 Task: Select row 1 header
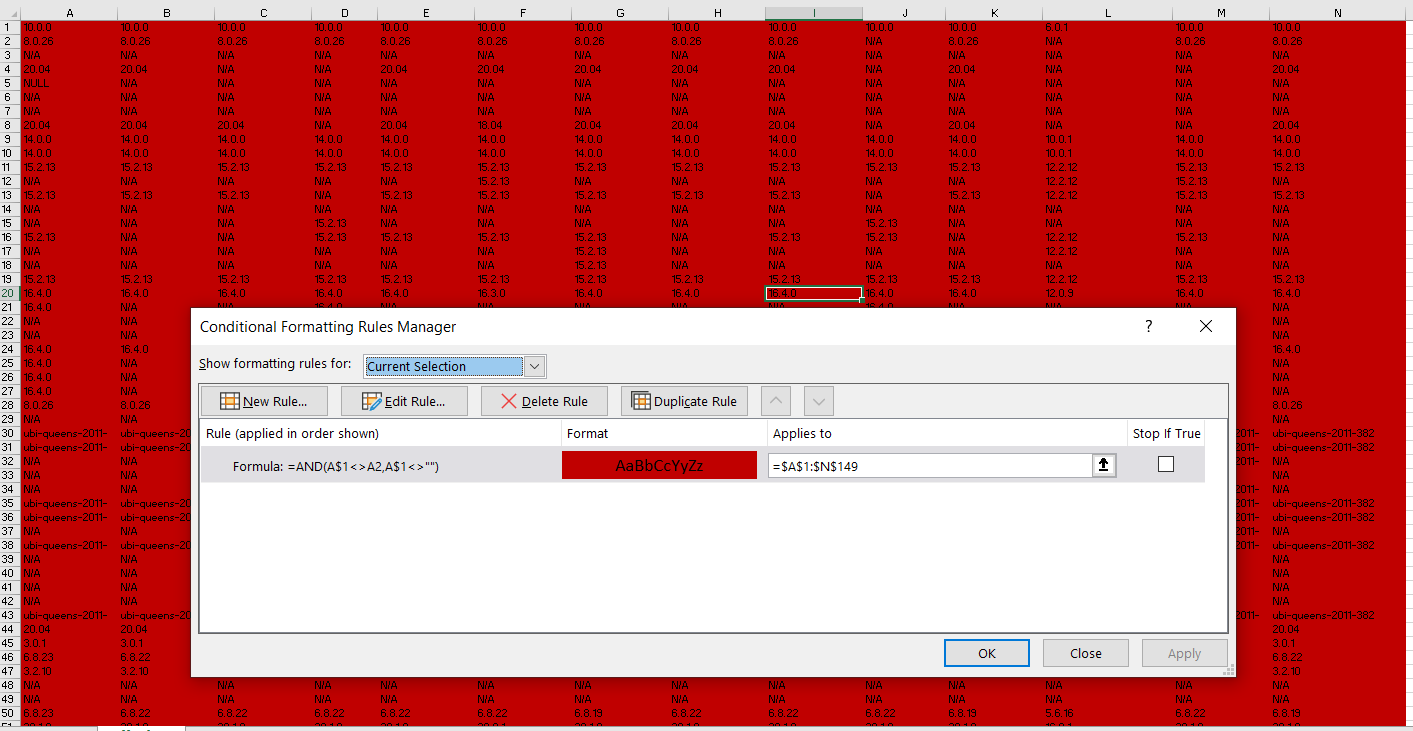[x=10, y=27]
